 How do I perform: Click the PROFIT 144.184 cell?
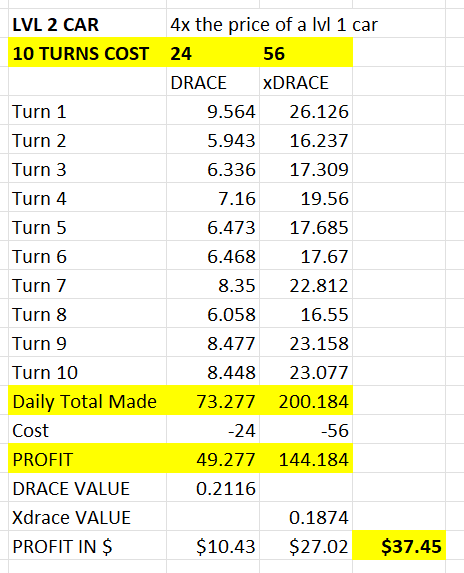point(306,459)
